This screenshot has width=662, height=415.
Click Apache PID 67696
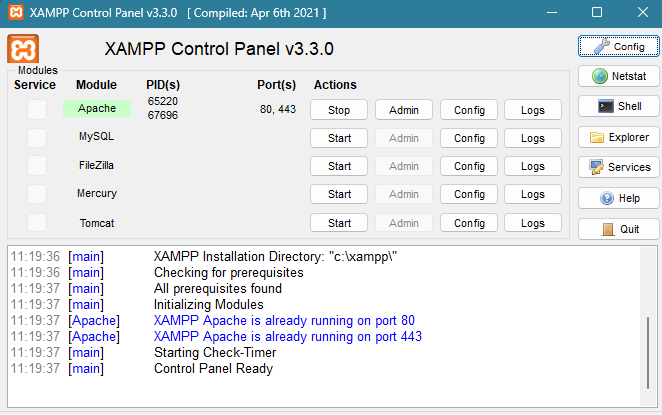coord(163,115)
